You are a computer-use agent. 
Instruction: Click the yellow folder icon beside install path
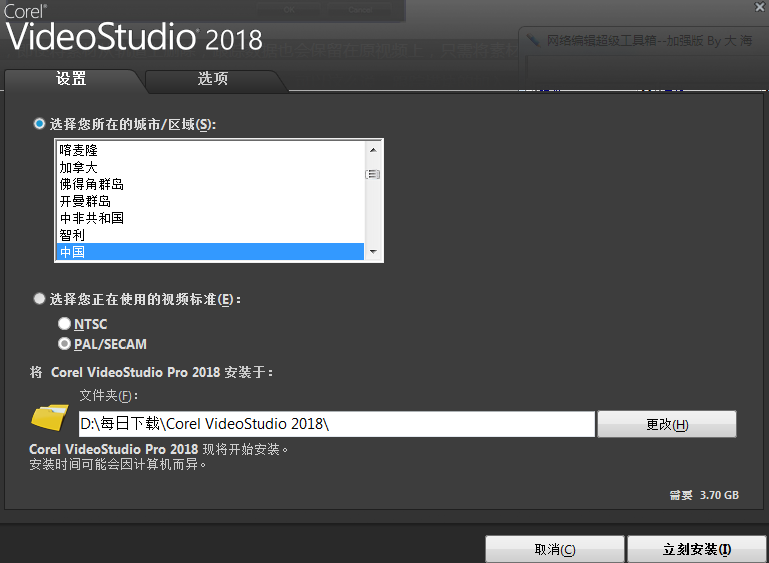pos(50,417)
